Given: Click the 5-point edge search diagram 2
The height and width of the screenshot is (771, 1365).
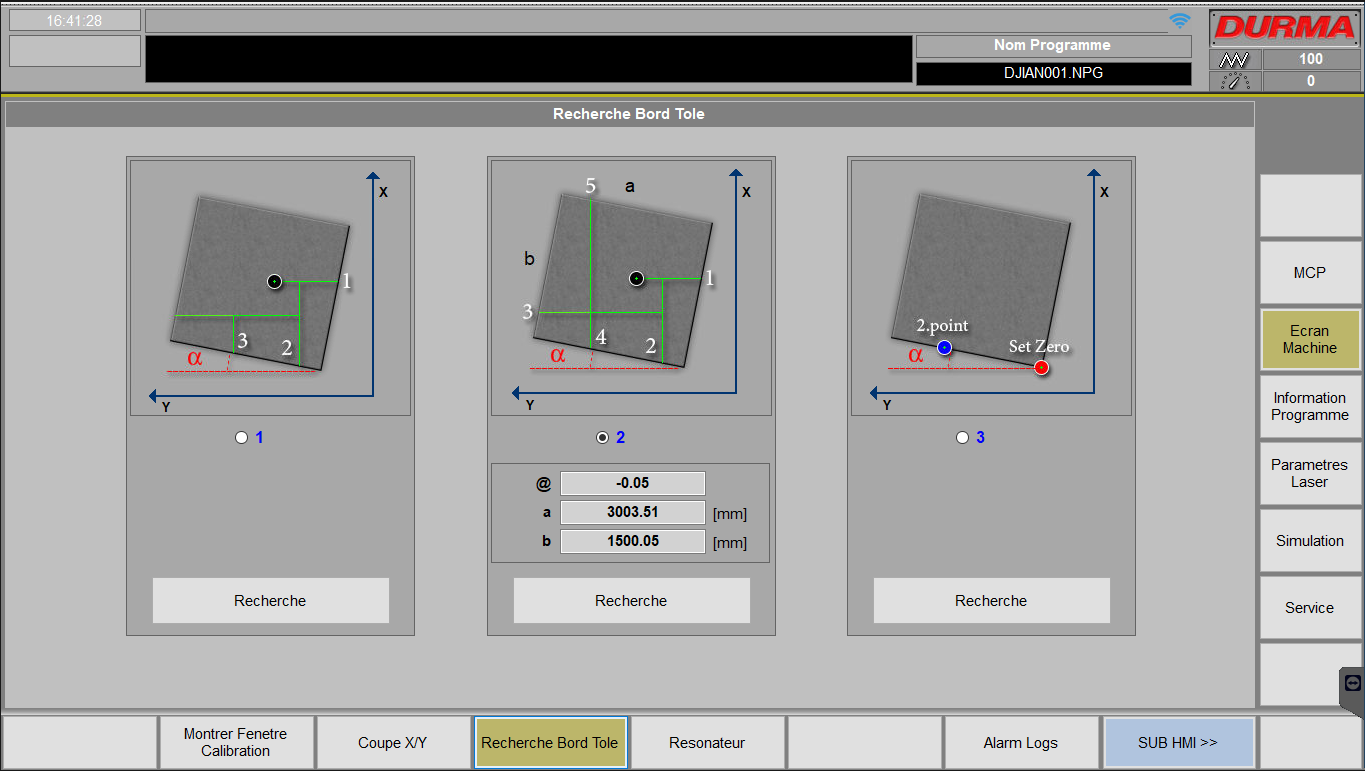Looking at the screenshot, I should tap(631, 287).
